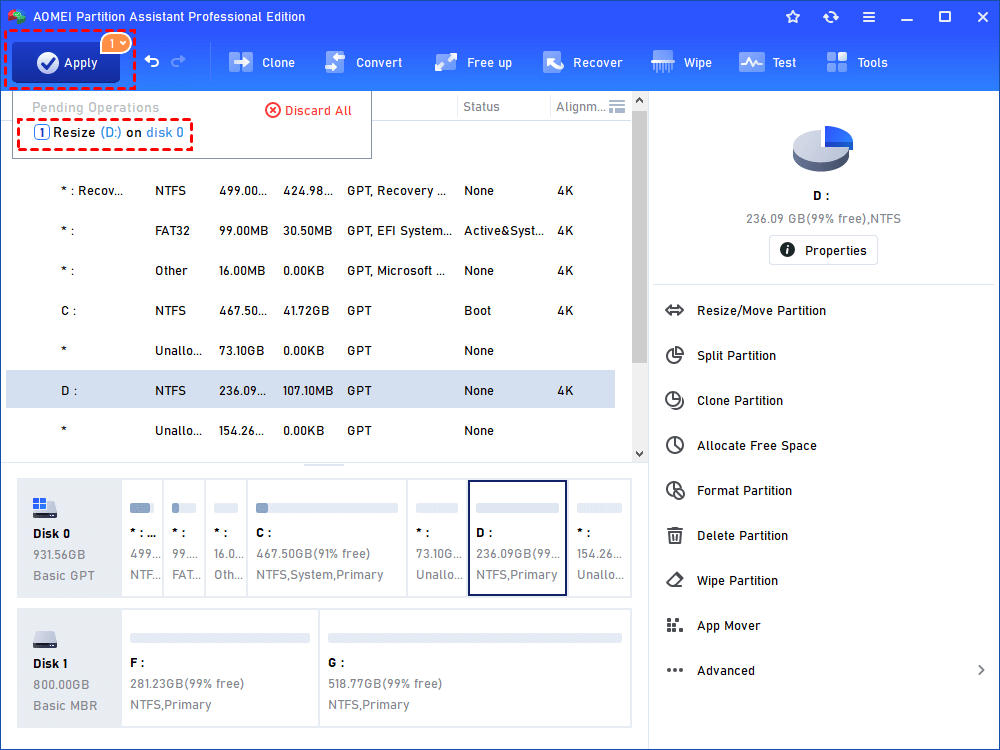
Task: Select 99 FAT block in Disk 0 map
Action: (x=184, y=538)
